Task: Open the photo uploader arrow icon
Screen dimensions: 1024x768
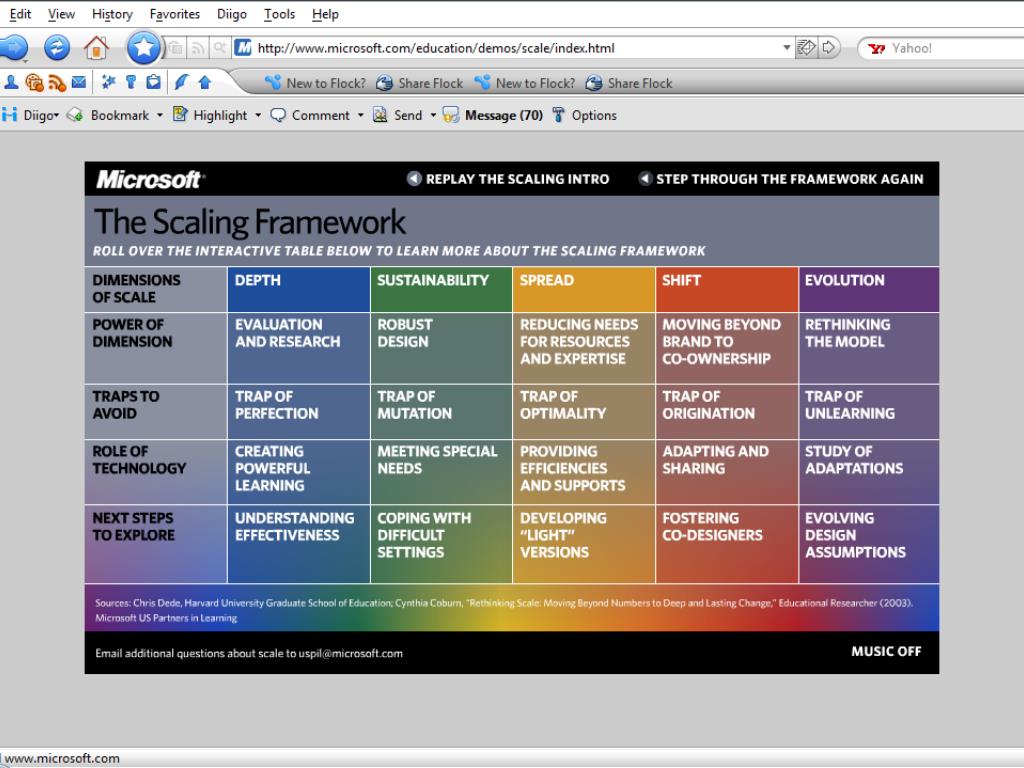Action: click(205, 82)
